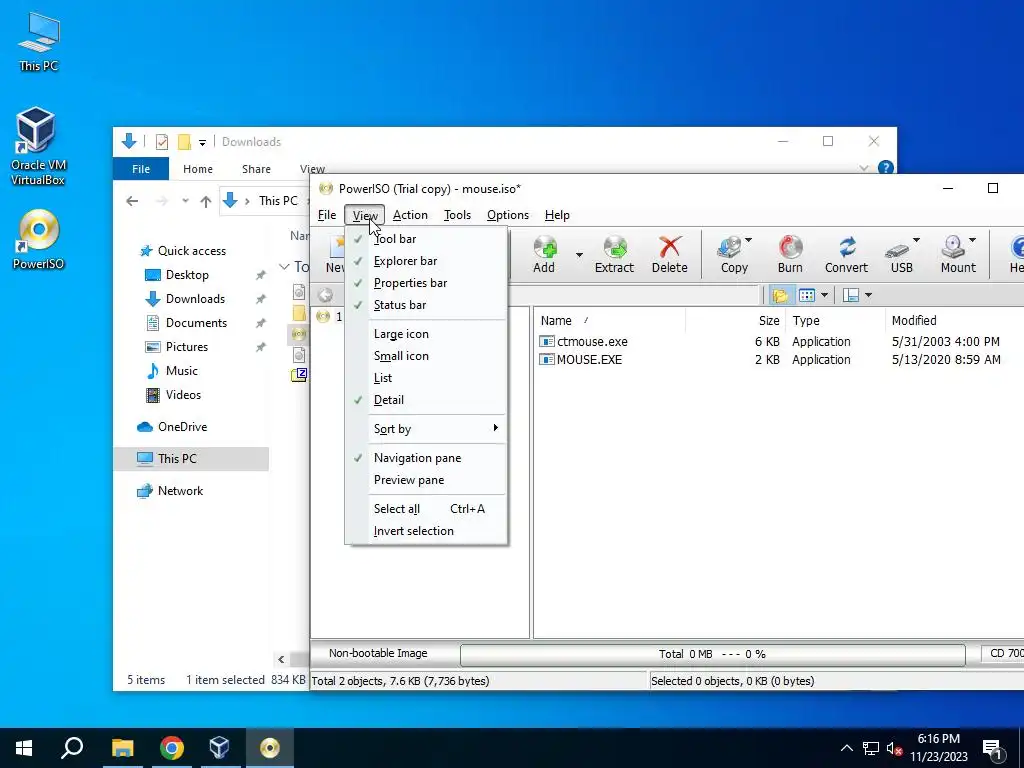The width and height of the screenshot is (1024, 768).
Task: Click the red Delete toolbar icon
Action: 669,255
